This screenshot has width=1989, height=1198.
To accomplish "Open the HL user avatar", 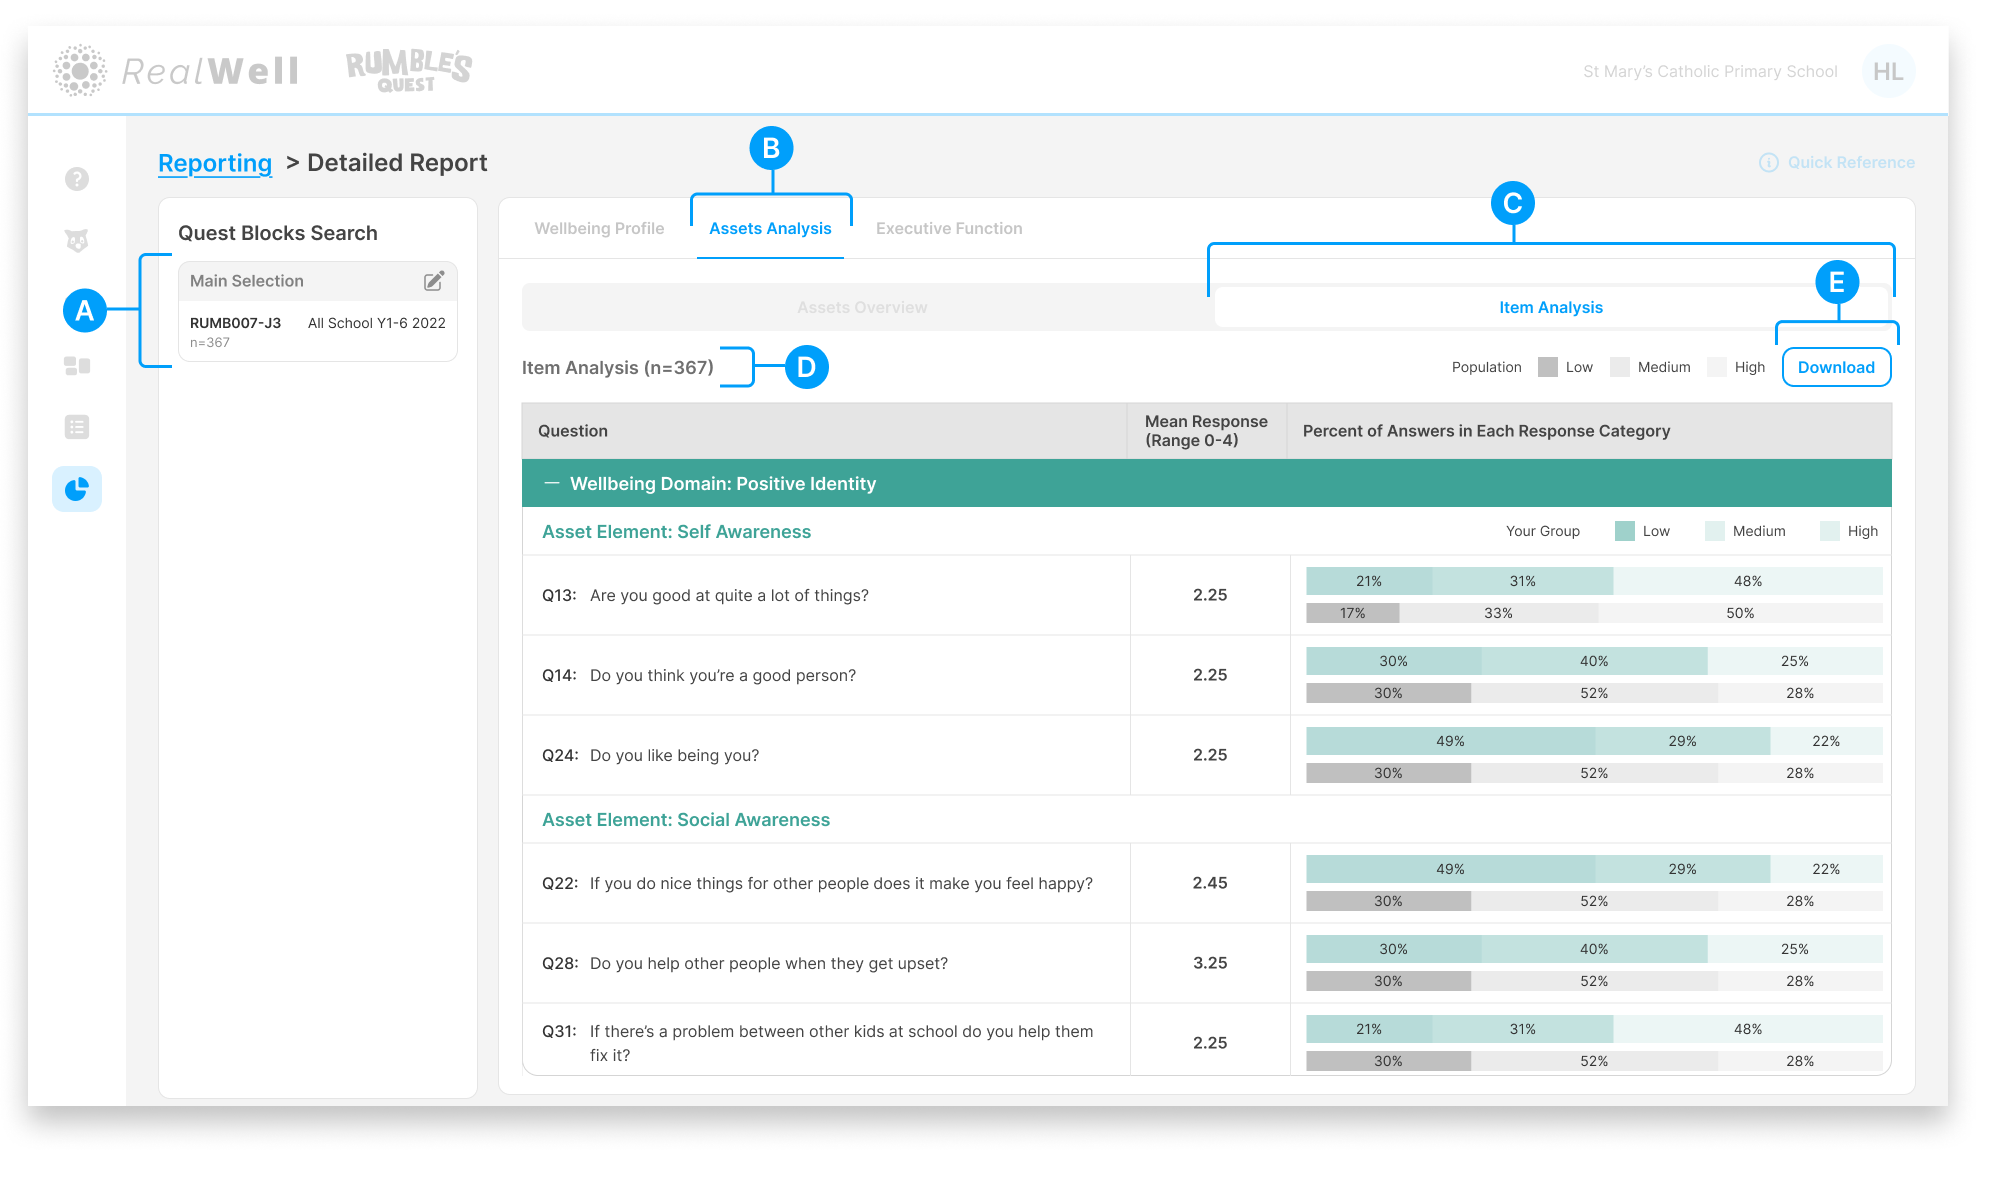I will coord(1888,72).
